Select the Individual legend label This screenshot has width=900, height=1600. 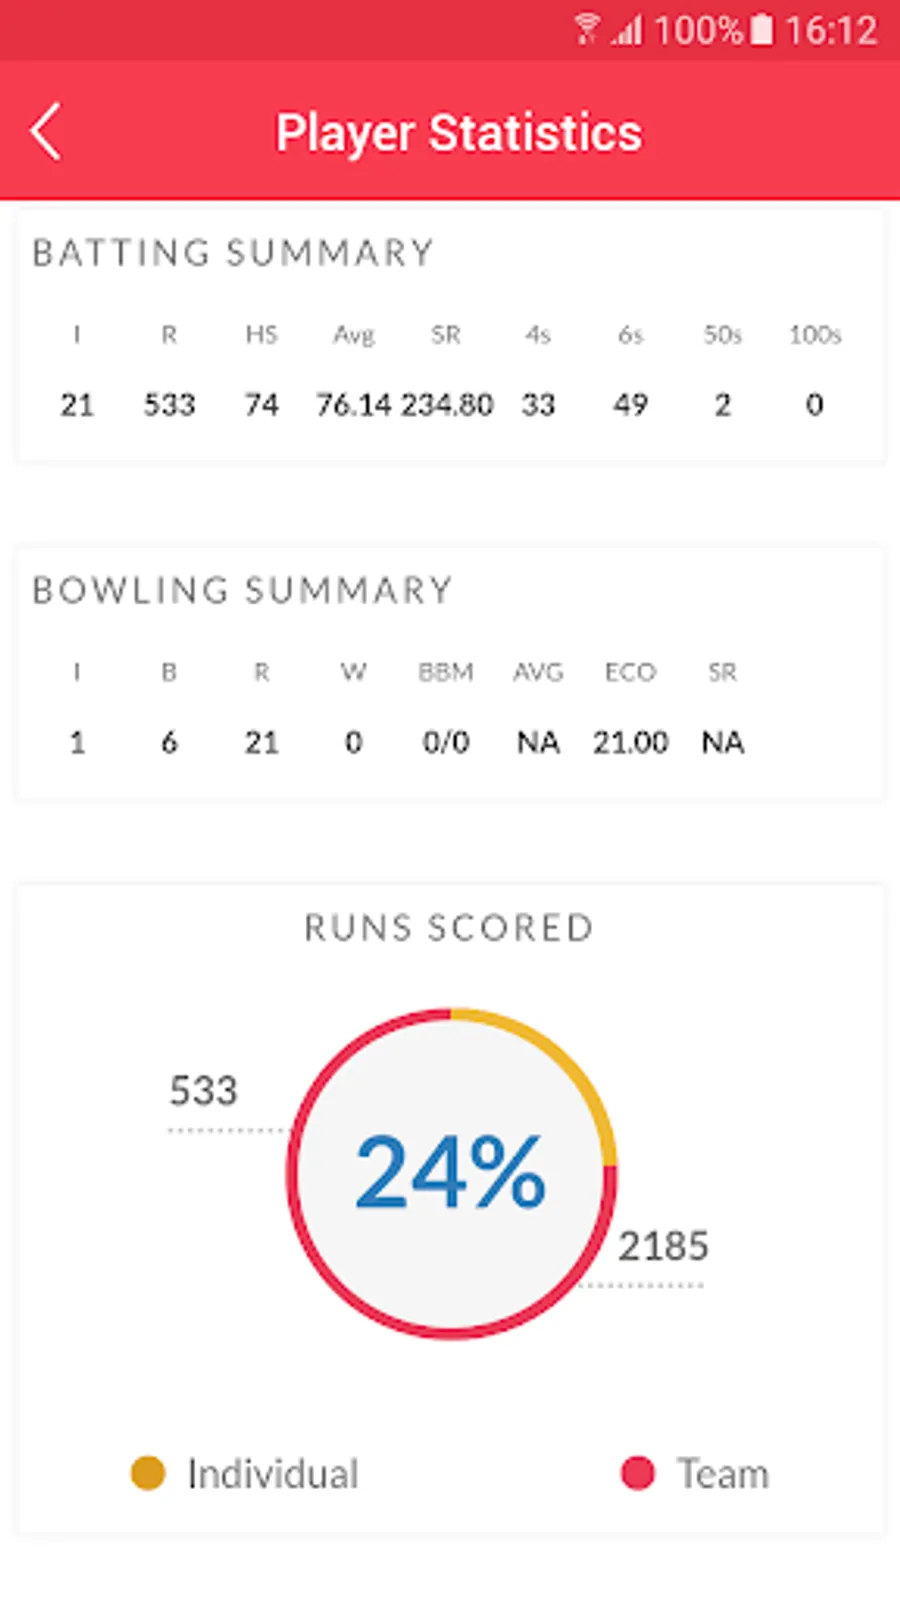point(273,1474)
